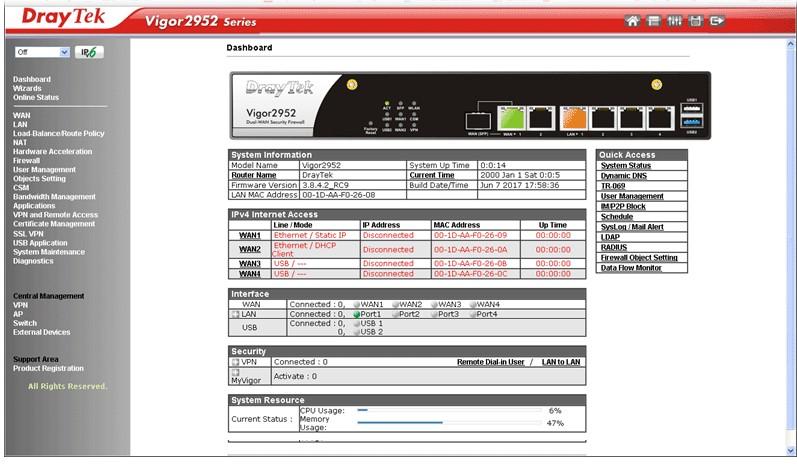Image resolution: width=797 pixels, height=464 pixels.
Task: Open RADIUS quick access link
Action: 614,248
